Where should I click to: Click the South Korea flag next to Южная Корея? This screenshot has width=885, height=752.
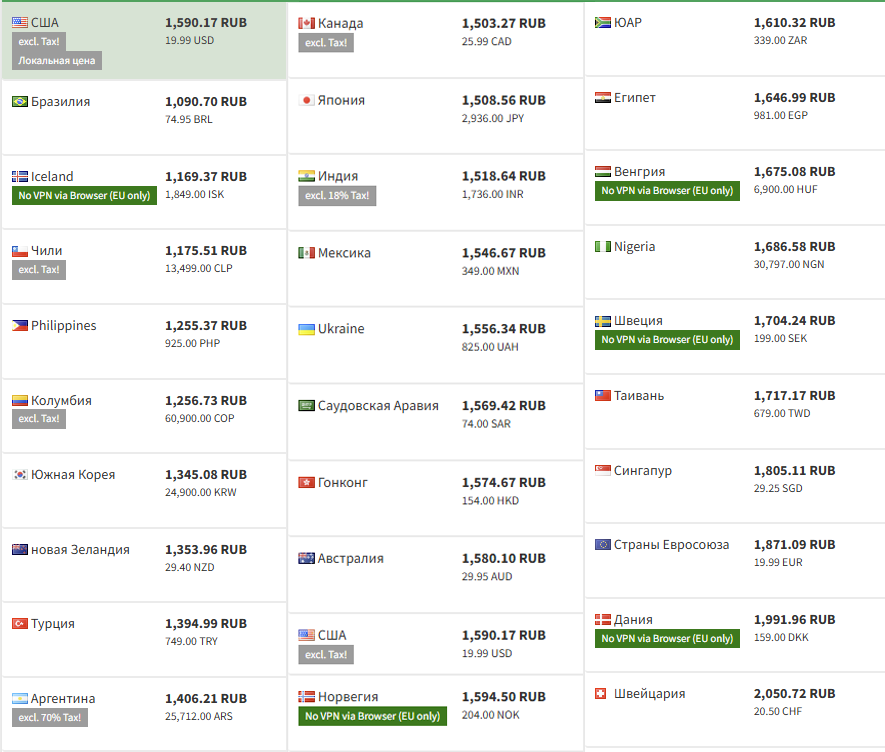pos(20,474)
